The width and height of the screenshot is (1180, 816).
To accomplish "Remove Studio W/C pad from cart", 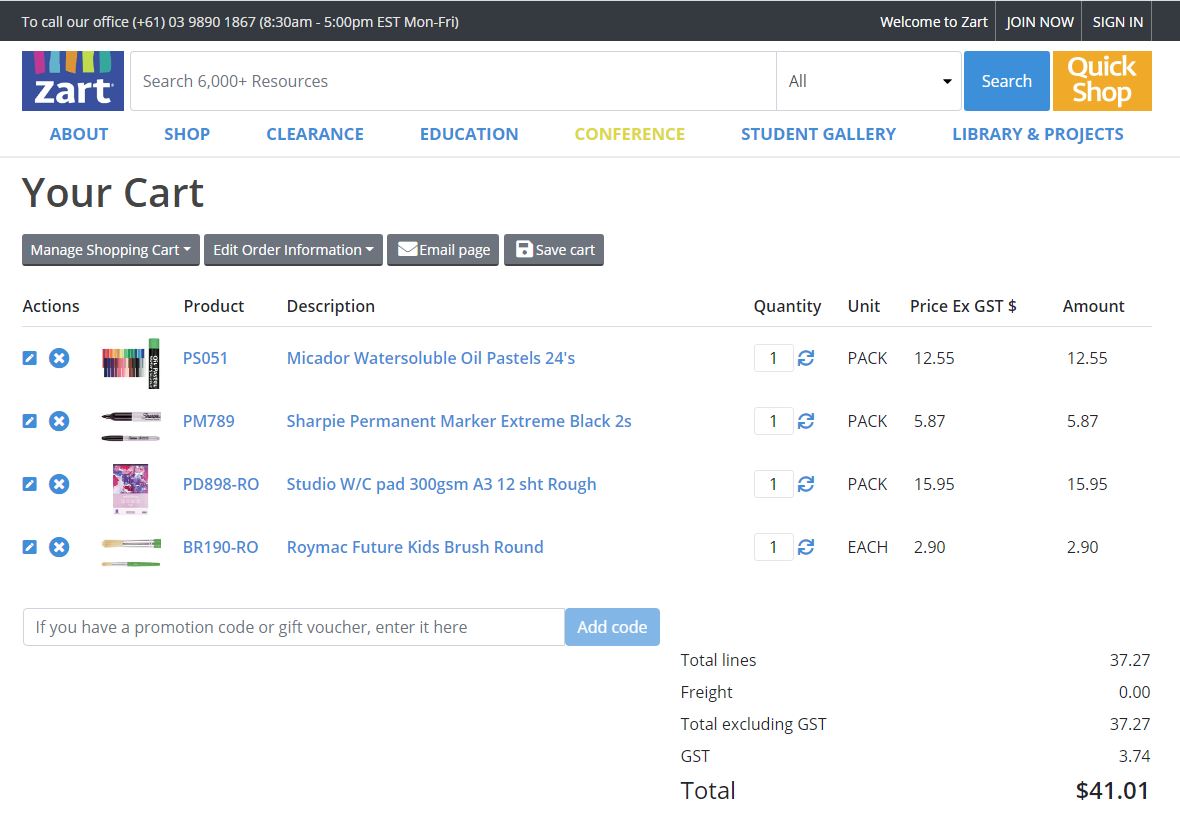I will point(59,484).
